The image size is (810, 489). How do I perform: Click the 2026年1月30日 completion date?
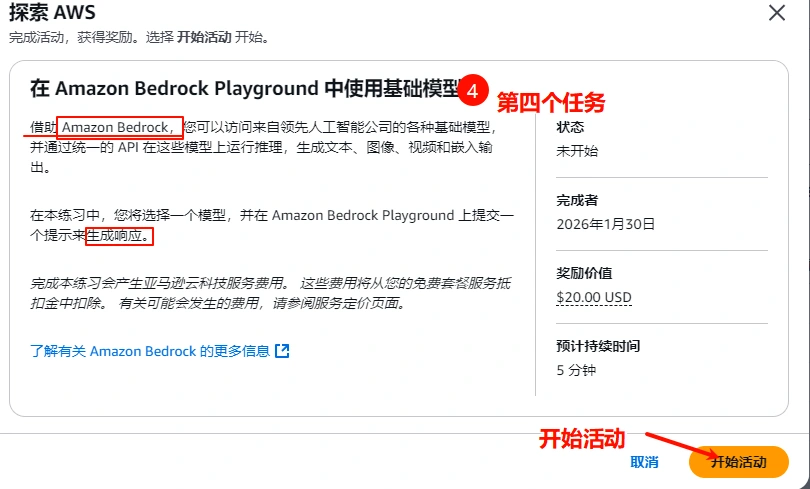(x=606, y=225)
